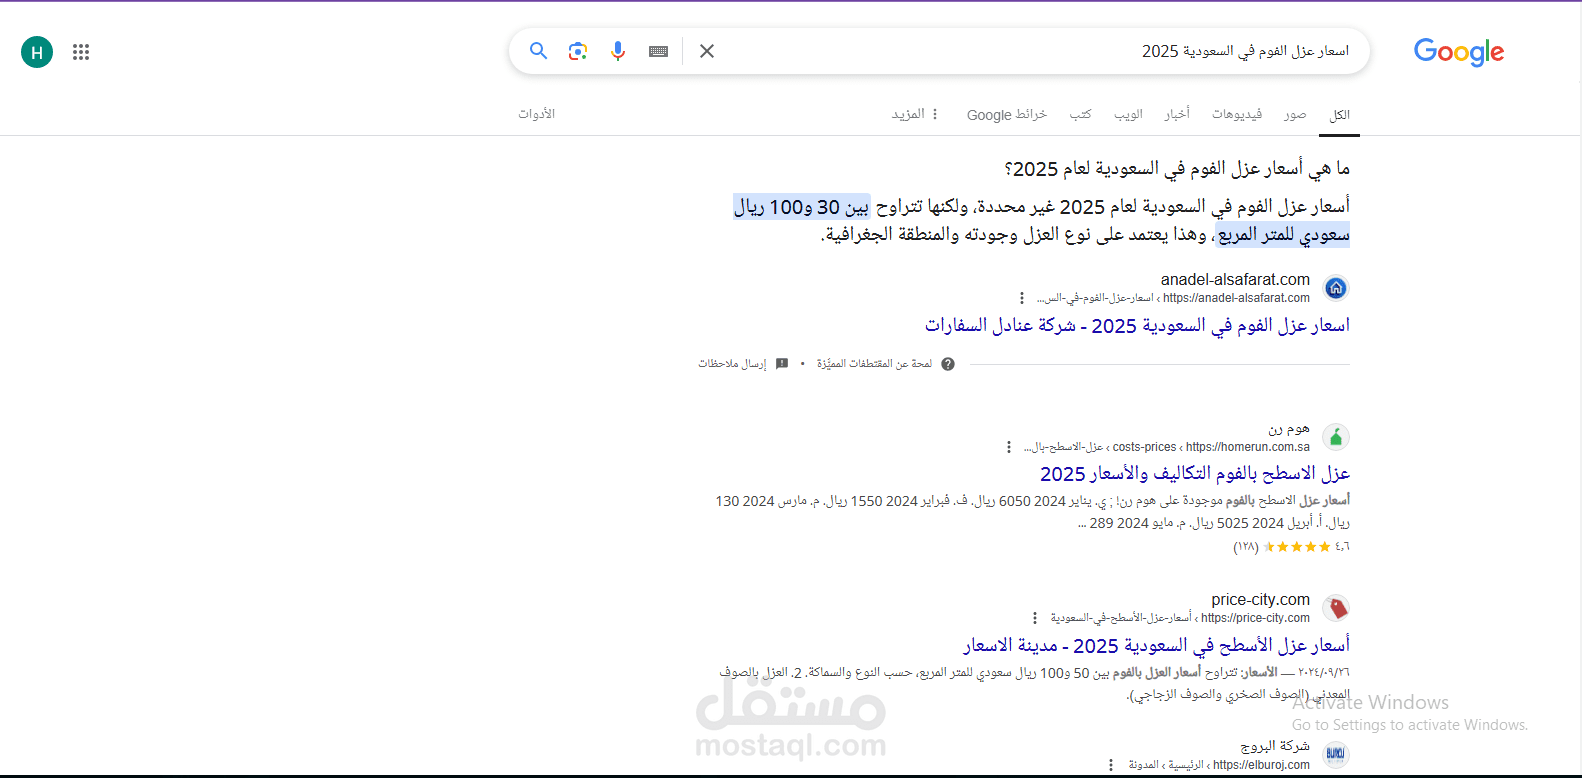Switch to the صور images tab
Viewport: 1582px width, 778px height.
pyautogui.click(x=1295, y=115)
